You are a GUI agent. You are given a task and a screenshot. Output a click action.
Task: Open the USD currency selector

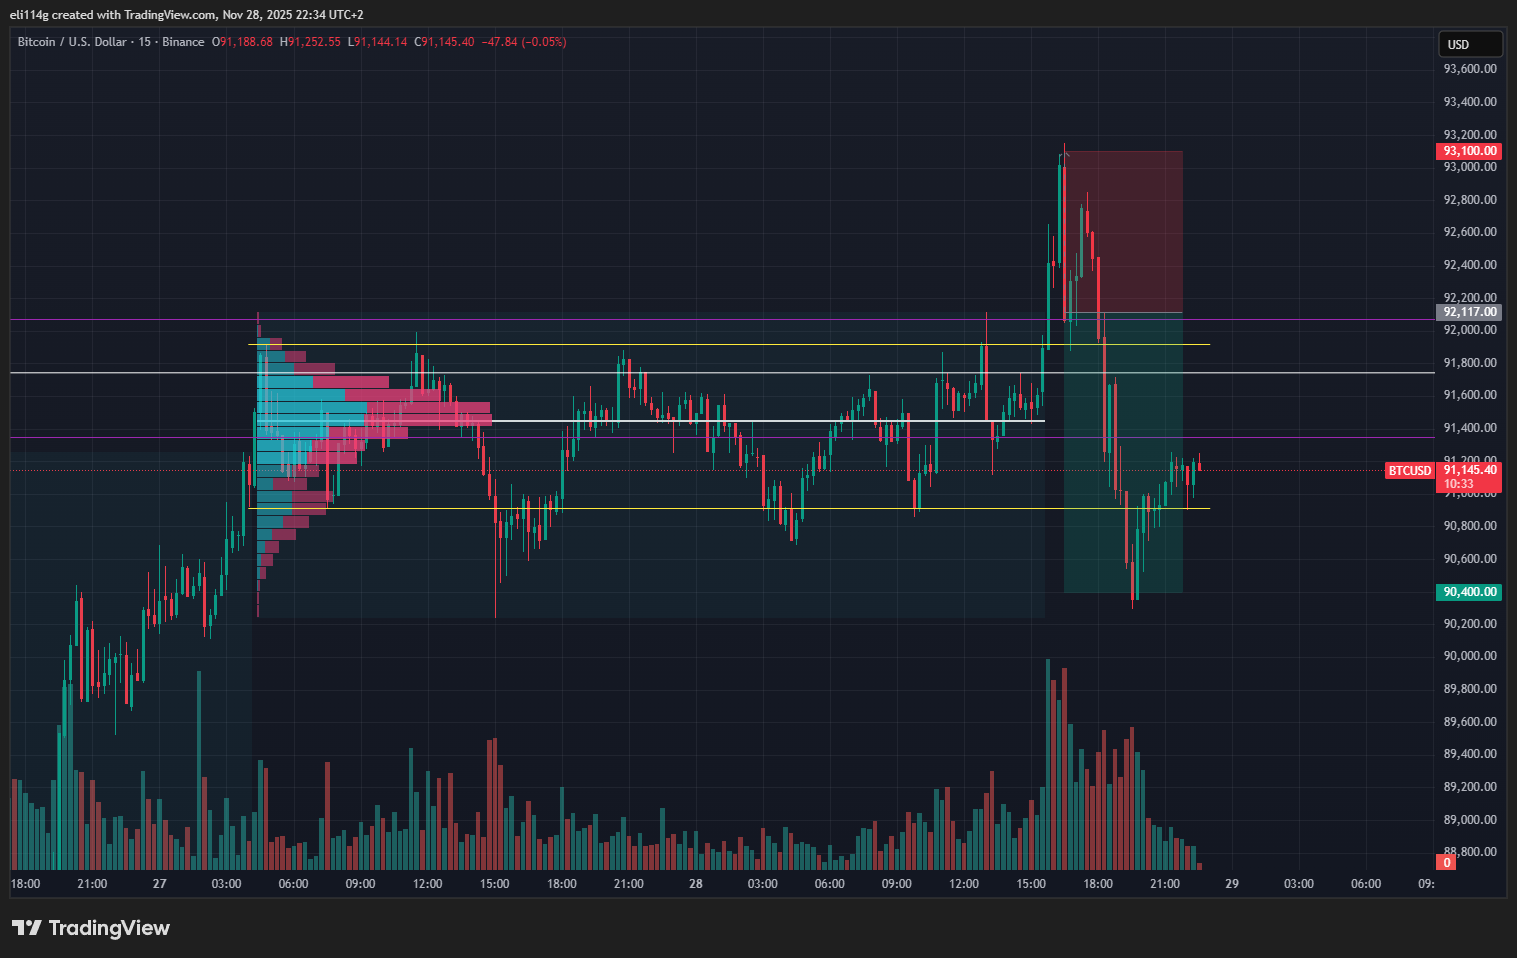click(x=1469, y=44)
